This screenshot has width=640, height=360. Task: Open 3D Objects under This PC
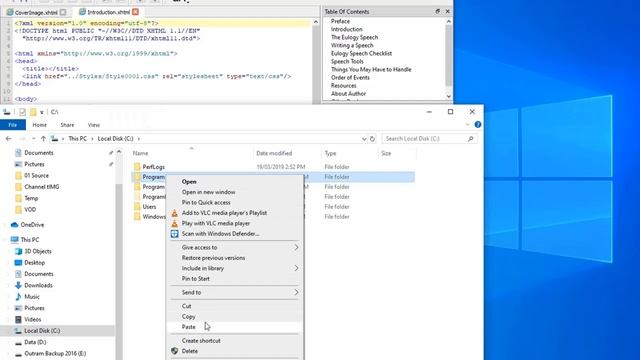38,251
